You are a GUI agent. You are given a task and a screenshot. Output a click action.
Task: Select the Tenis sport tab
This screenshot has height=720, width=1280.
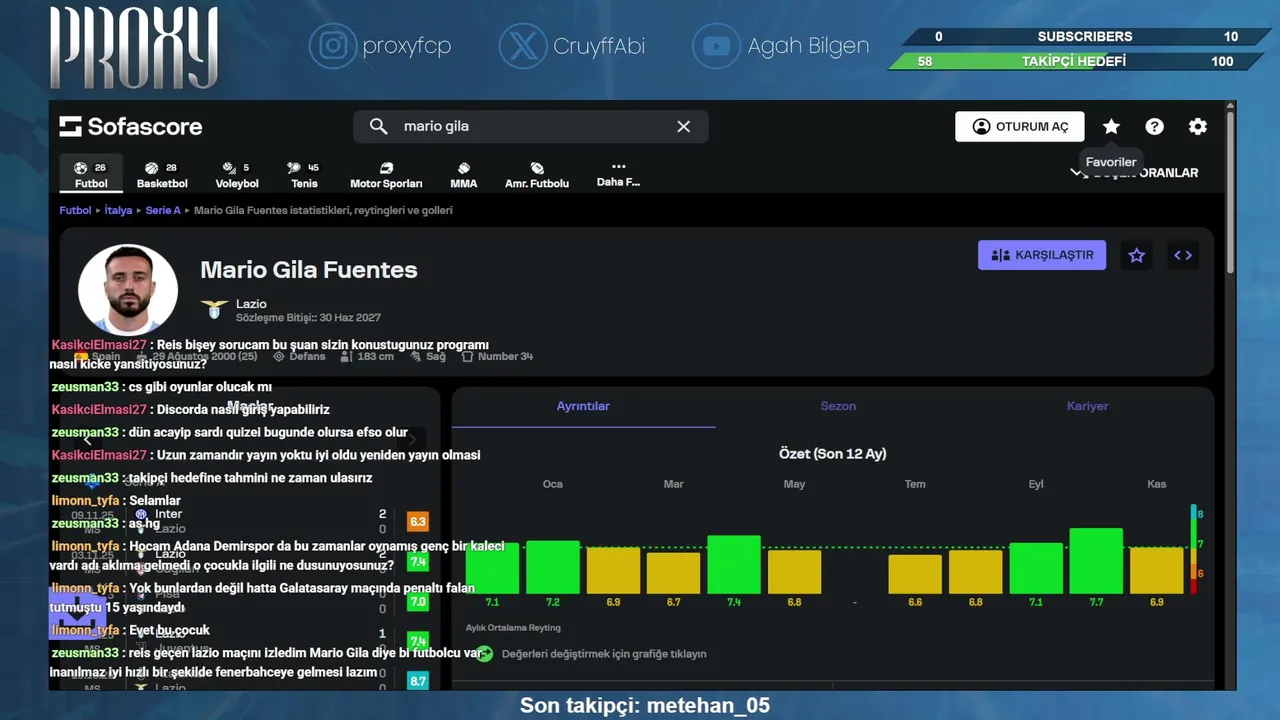[304, 174]
